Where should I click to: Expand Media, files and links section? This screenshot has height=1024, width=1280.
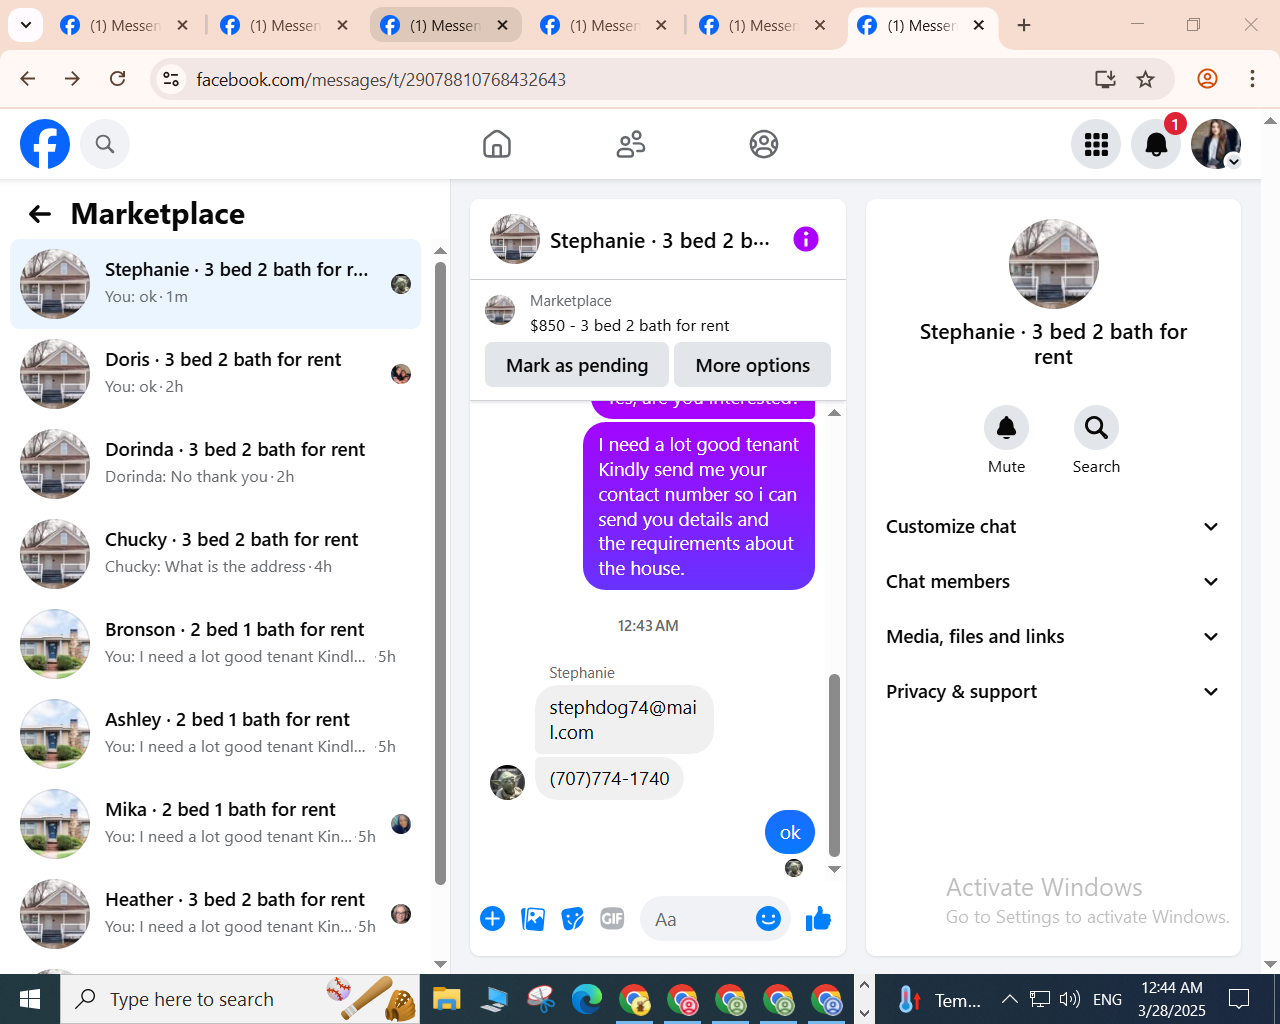coord(1053,637)
